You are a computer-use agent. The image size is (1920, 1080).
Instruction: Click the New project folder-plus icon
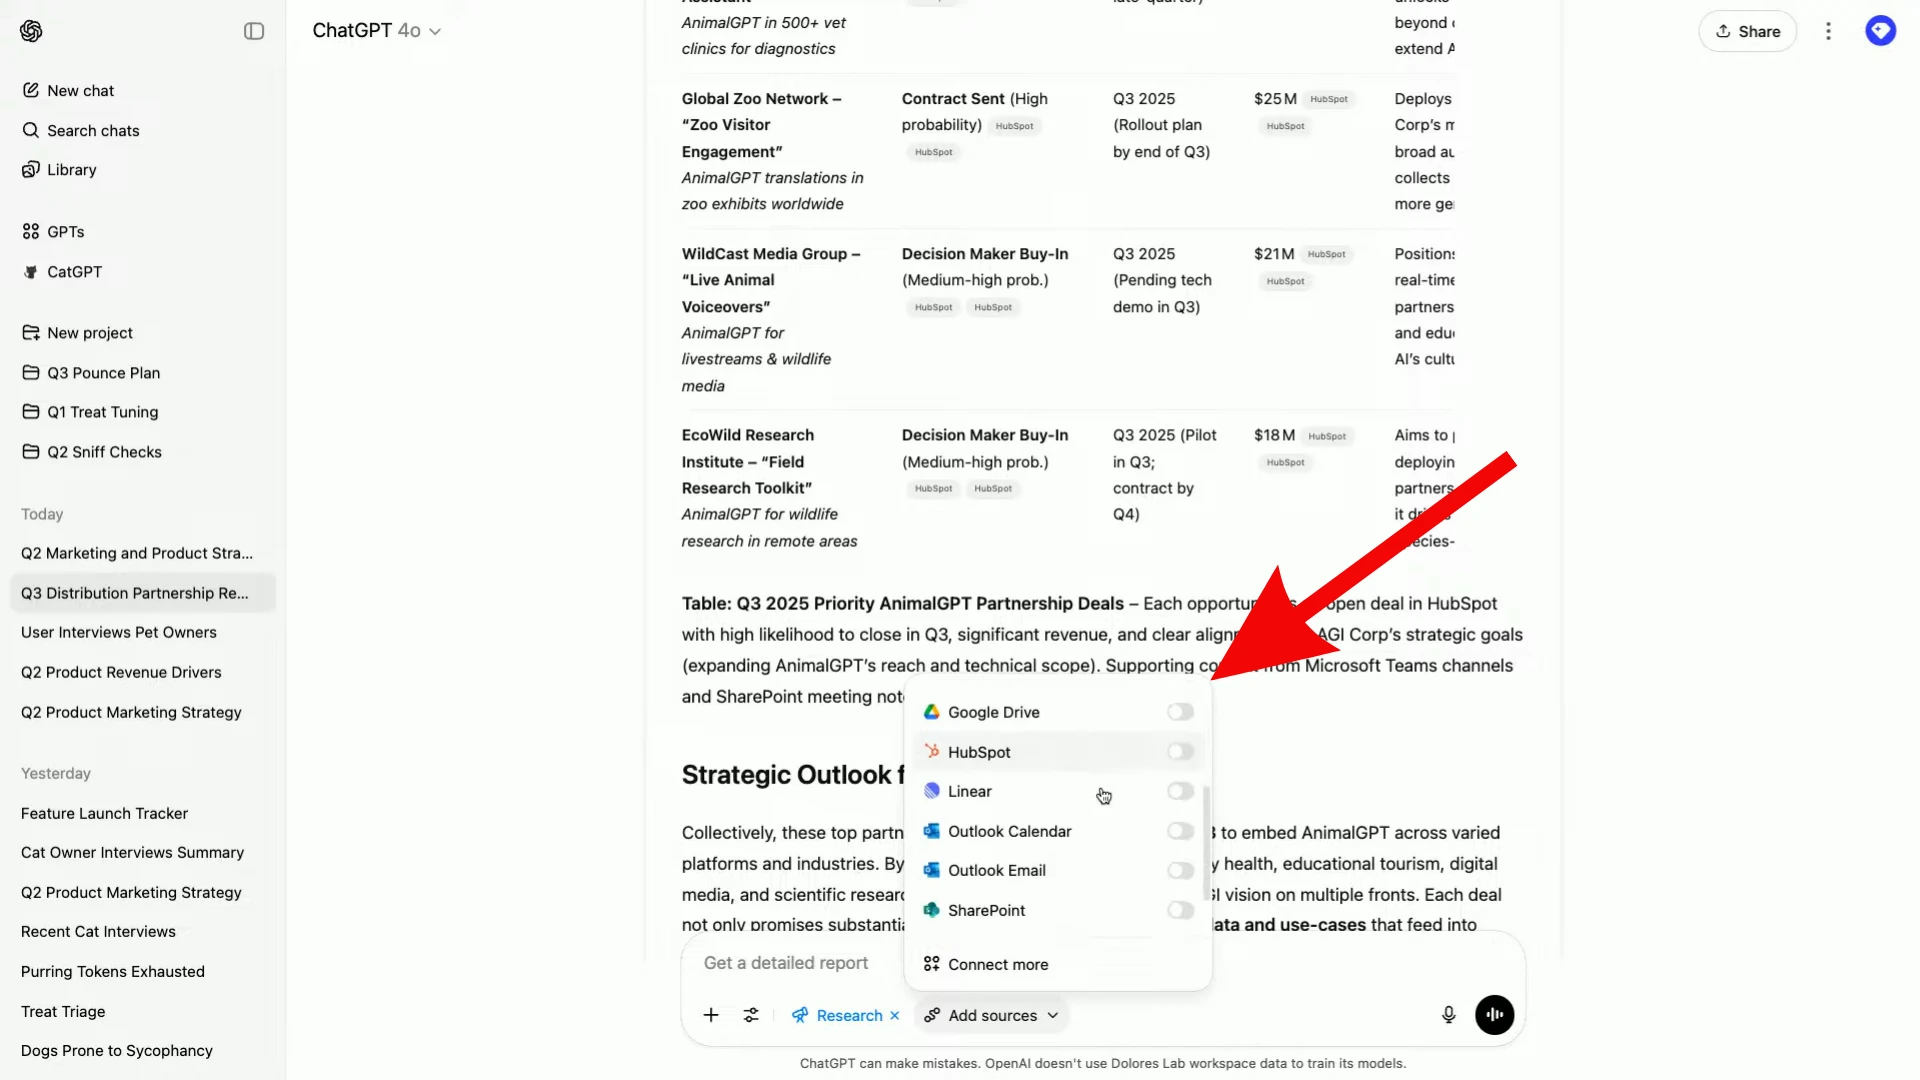pyautogui.click(x=31, y=333)
